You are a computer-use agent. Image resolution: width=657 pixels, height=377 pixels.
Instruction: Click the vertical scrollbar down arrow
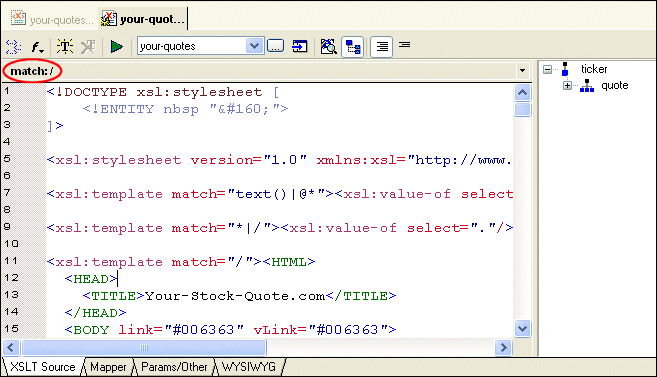522,328
